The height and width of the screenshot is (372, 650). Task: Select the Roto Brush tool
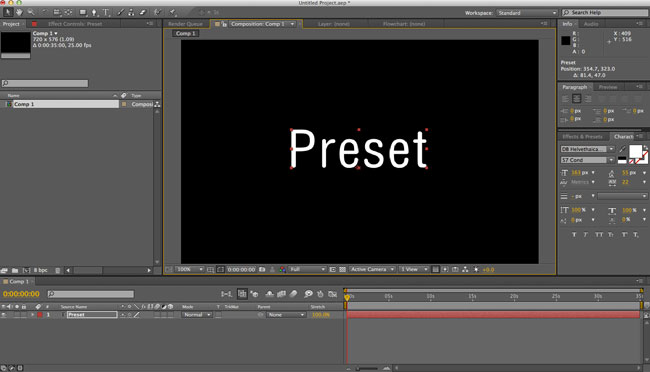tap(158, 12)
